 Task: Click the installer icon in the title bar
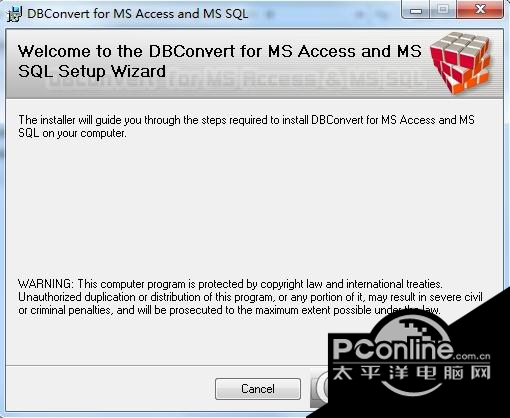(15, 14)
